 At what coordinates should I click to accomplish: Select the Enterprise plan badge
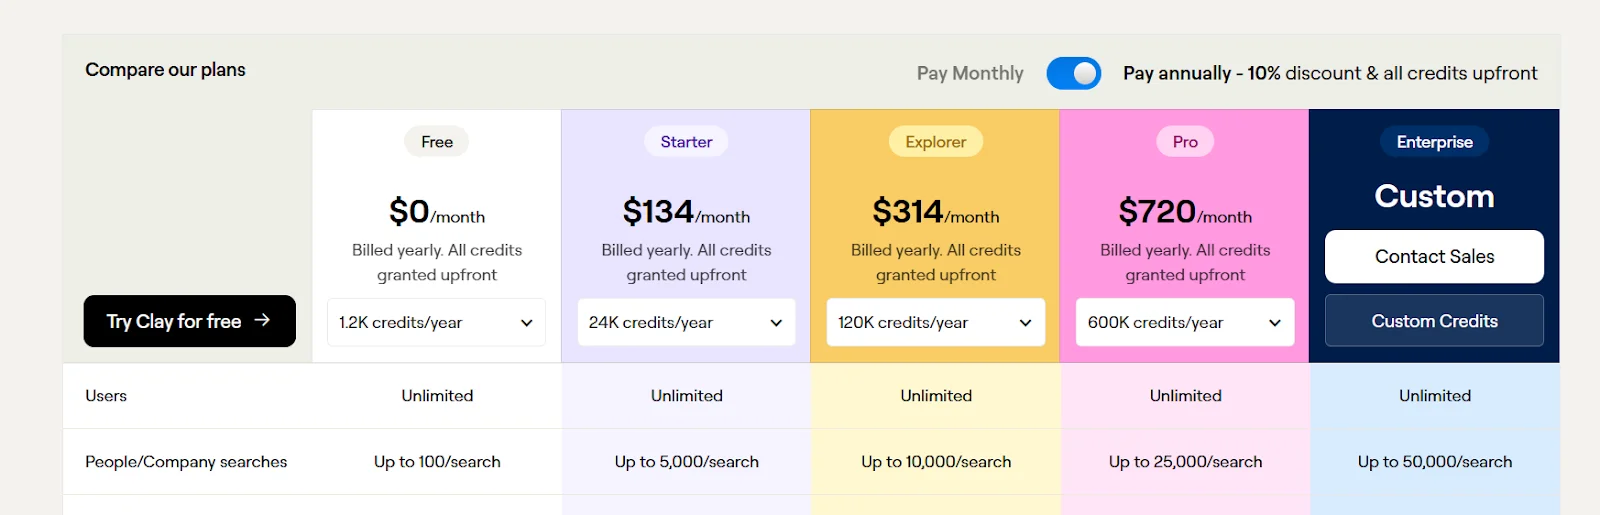tap(1434, 142)
